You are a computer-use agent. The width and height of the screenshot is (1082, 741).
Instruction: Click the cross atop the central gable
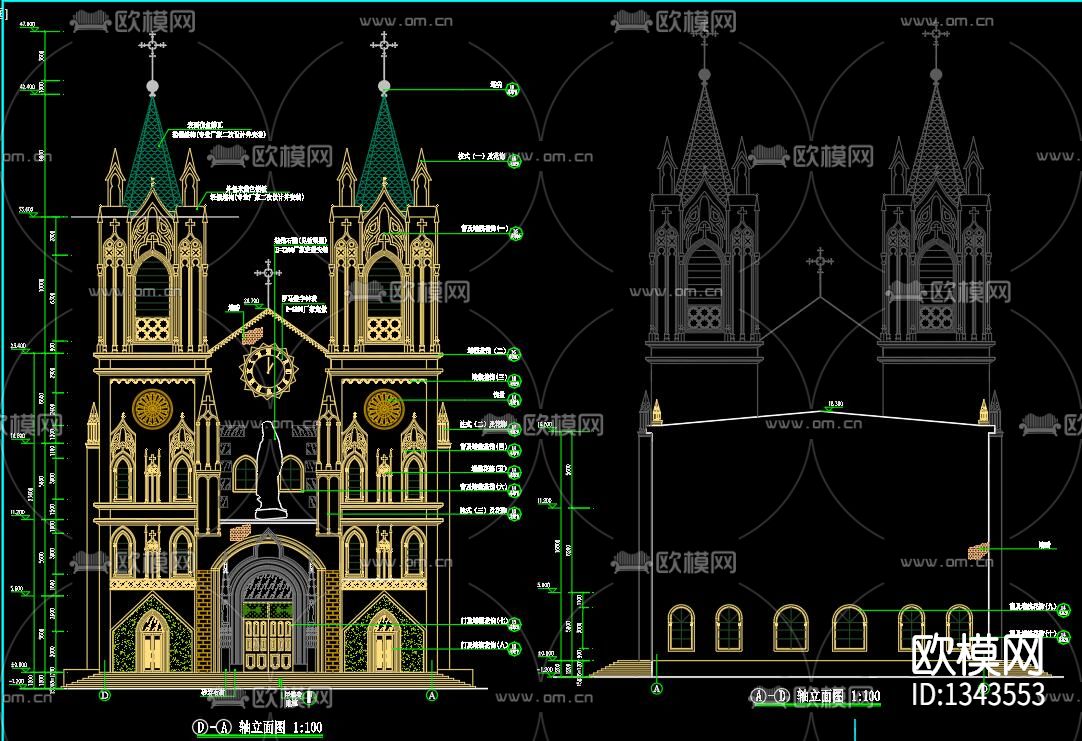tap(268, 273)
